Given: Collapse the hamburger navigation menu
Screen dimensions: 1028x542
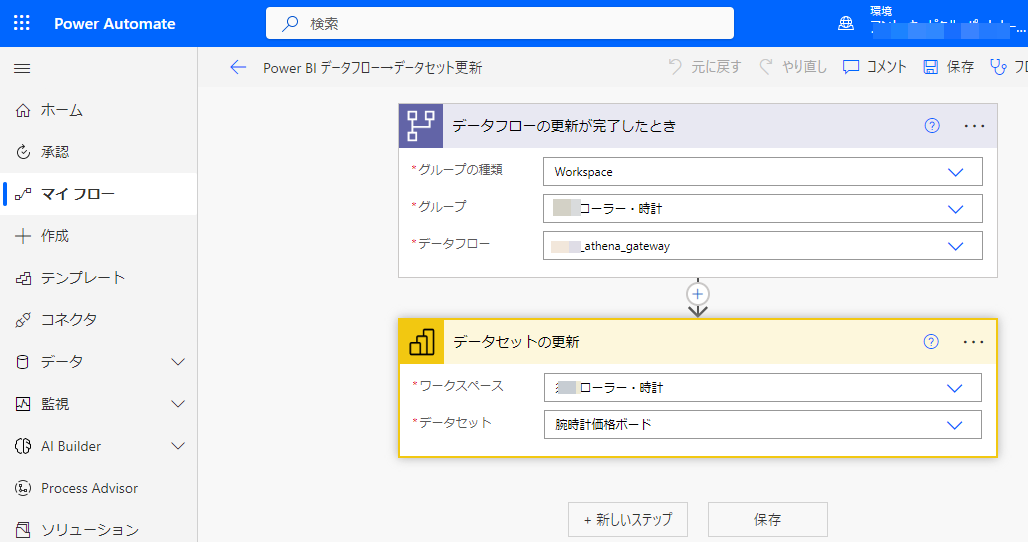Looking at the screenshot, I should pos(22,68).
